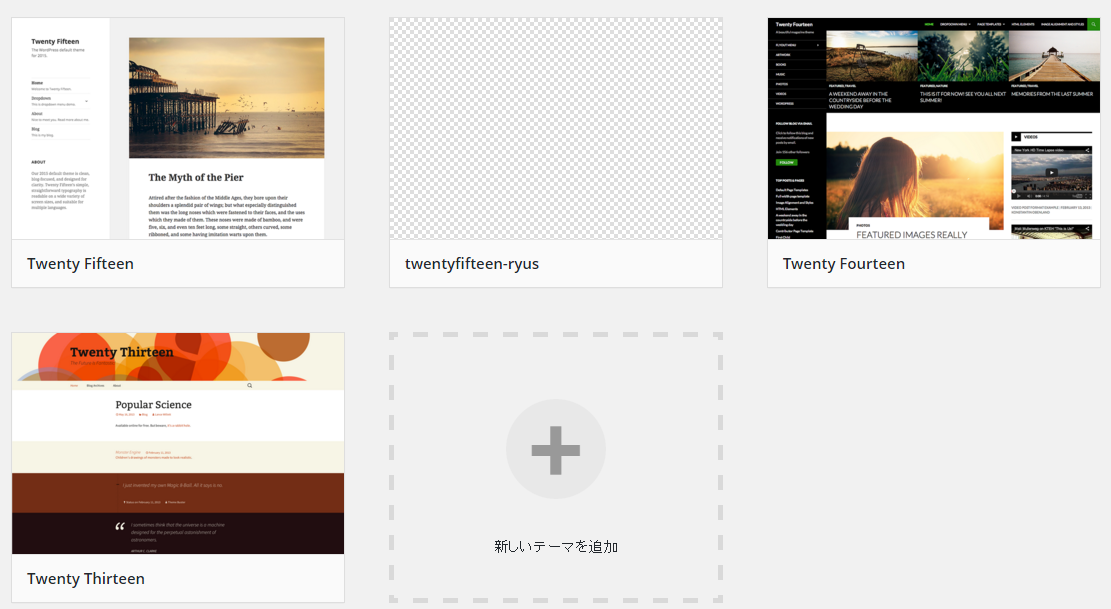
Task: Click the "新しいテーマを追加" label
Action: point(556,547)
